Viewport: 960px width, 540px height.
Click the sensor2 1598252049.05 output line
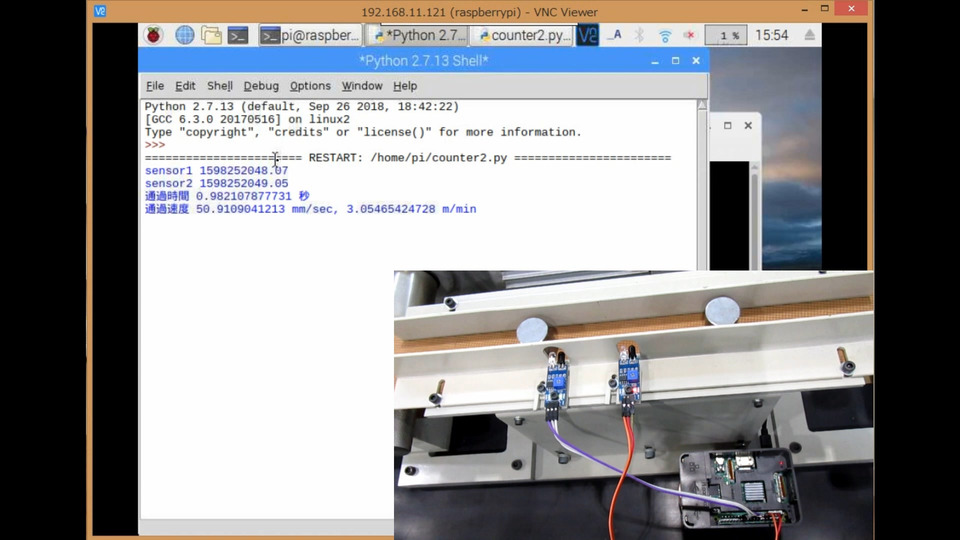coord(216,184)
